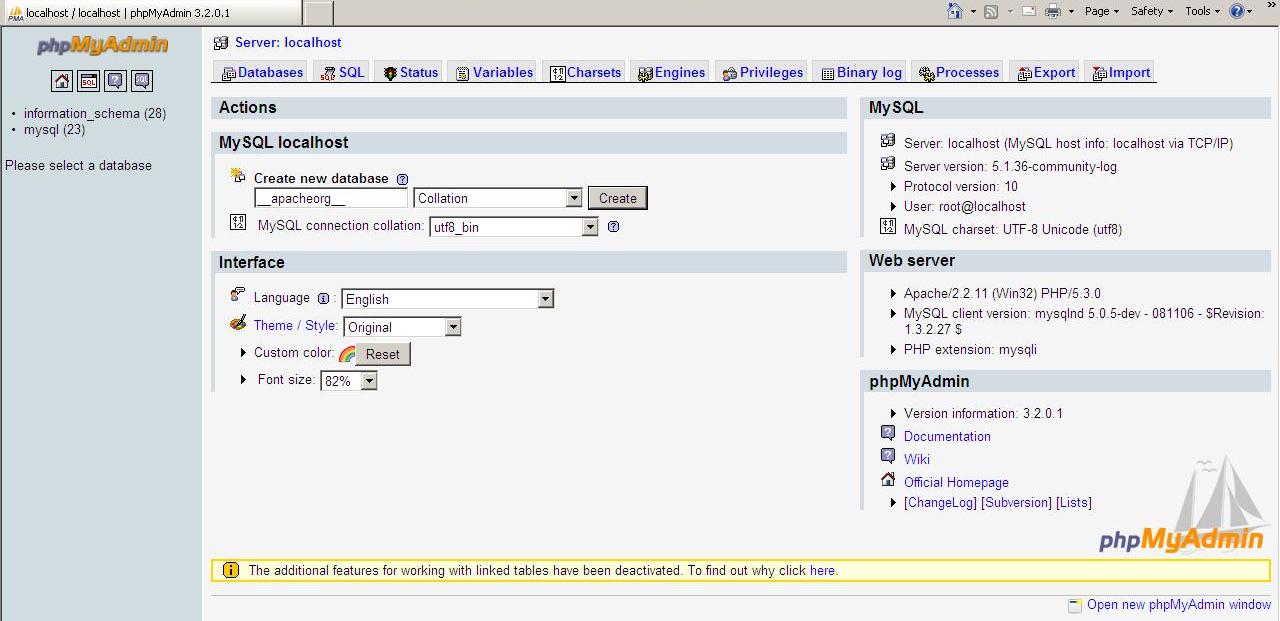Screen dimensions: 1280x621
Task: Click the Print icon in IE toolbar
Action: pos(1053,11)
